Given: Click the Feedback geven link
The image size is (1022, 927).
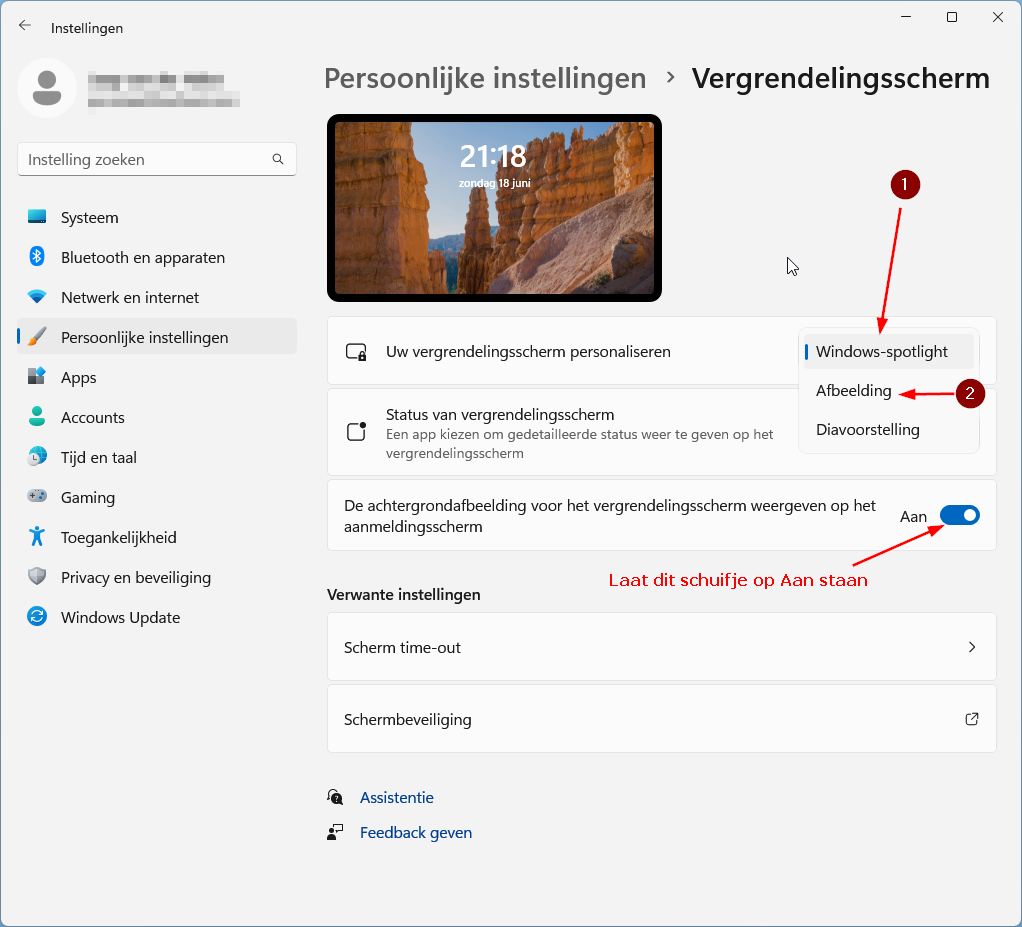Looking at the screenshot, I should coord(415,832).
